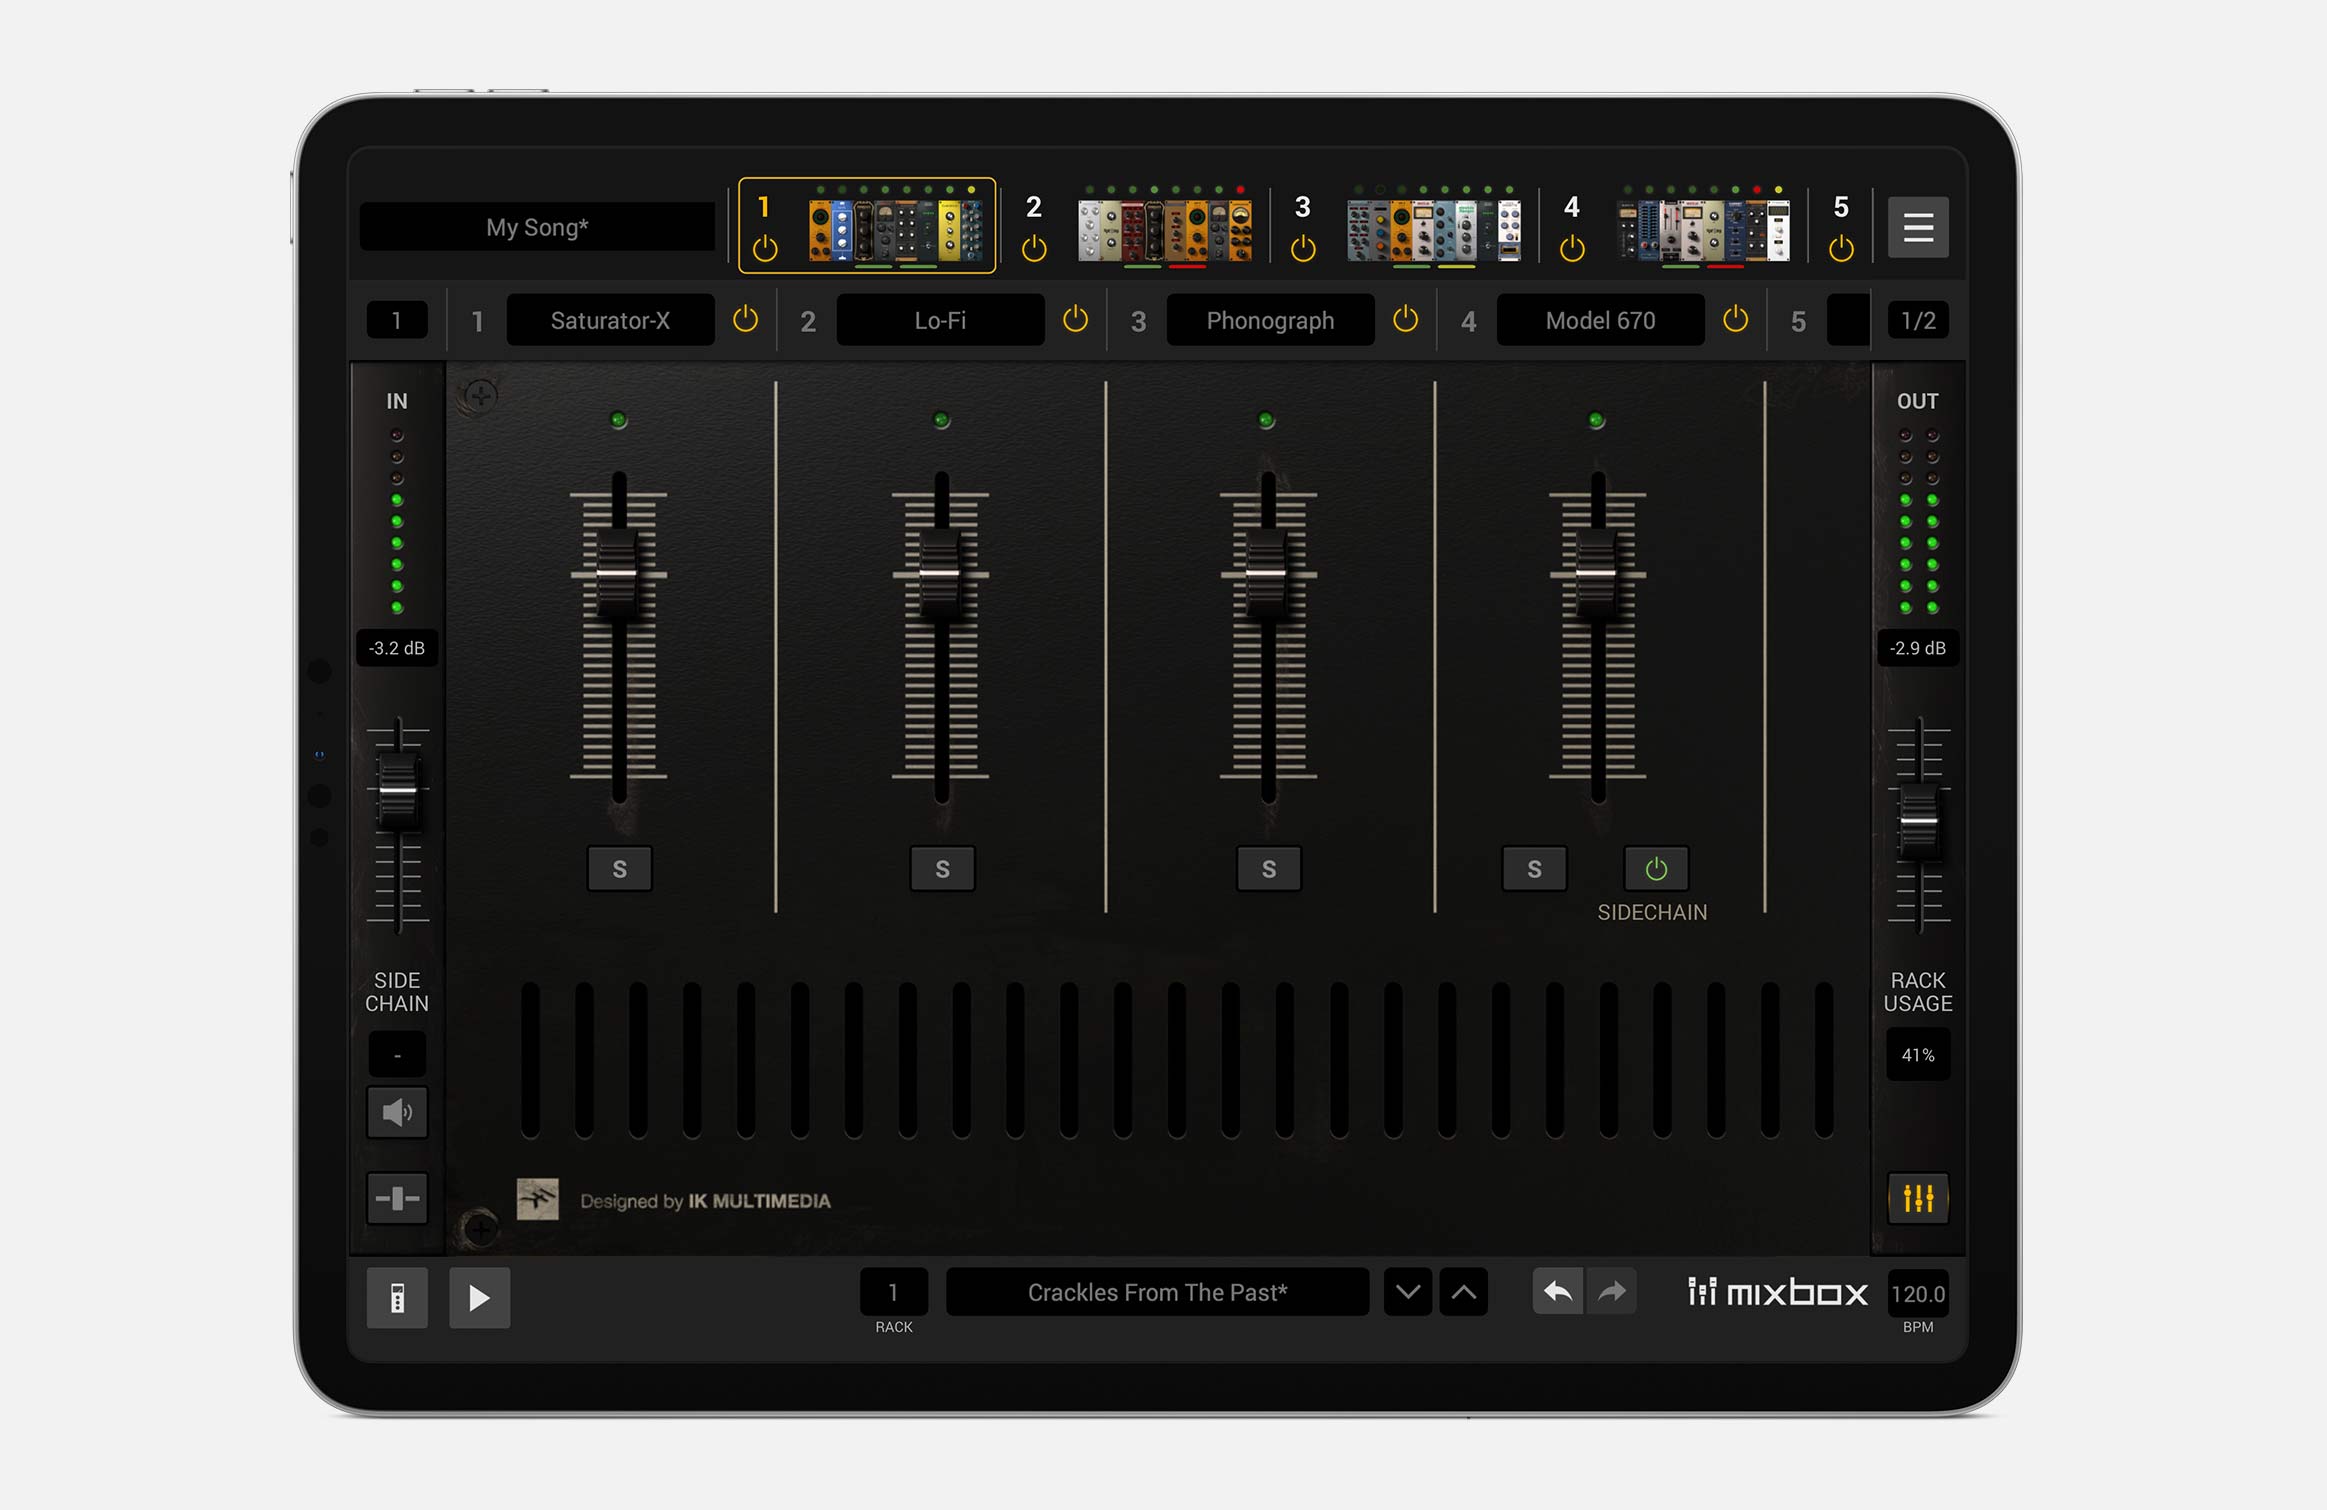Click the -3.2 dB input readout
Image resolution: width=2327 pixels, height=1510 pixels.
click(x=397, y=648)
